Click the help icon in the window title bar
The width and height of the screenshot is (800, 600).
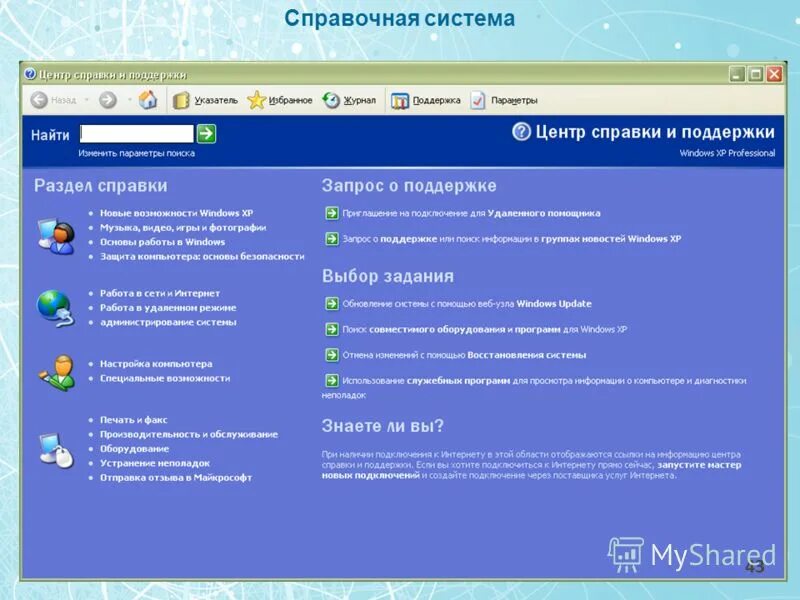(30, 74)
